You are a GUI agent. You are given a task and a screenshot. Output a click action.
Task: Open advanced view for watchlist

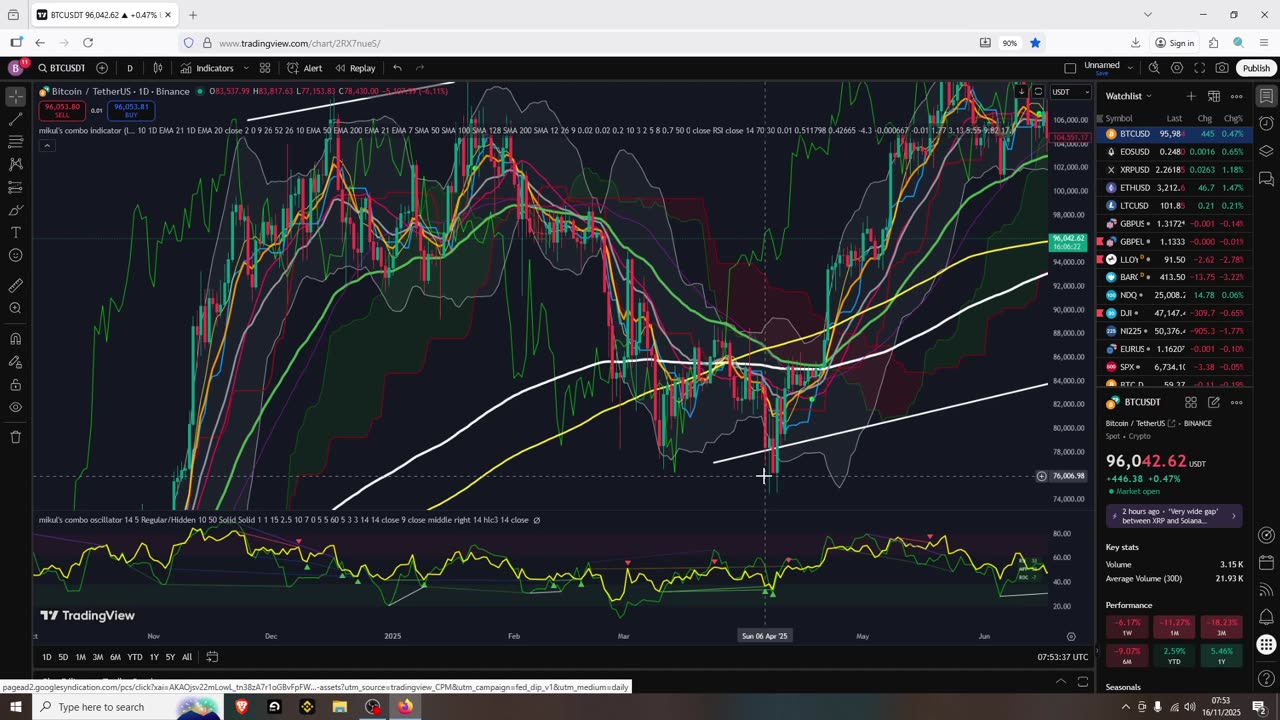tap(1213, 96)
